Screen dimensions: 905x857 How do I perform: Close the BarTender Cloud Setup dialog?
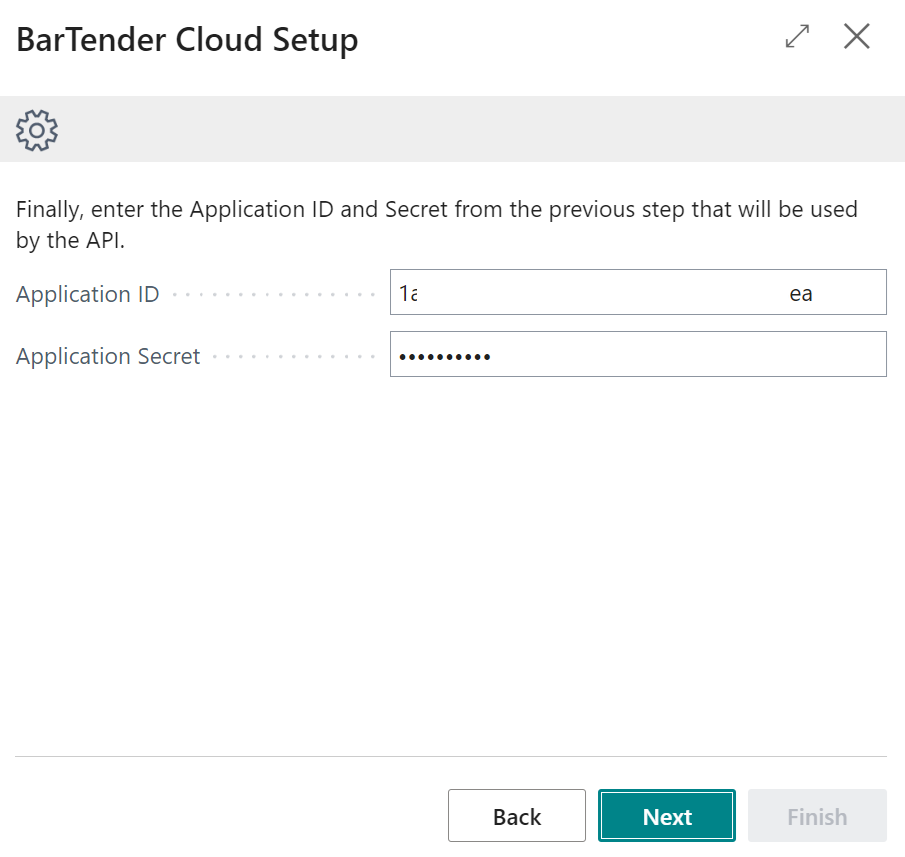[857, 37]
